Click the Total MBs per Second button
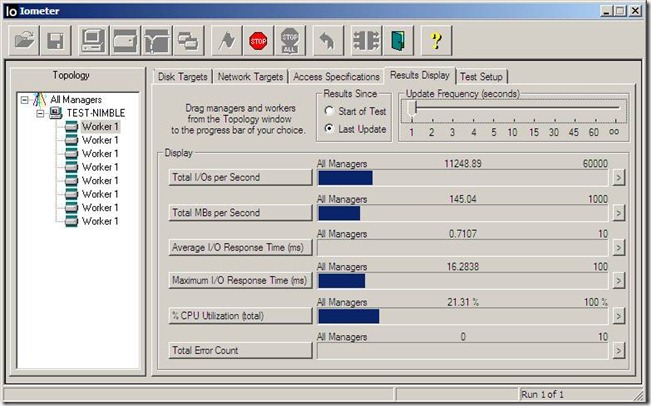This screenshot has height=406, width=651. coord(241,212)
